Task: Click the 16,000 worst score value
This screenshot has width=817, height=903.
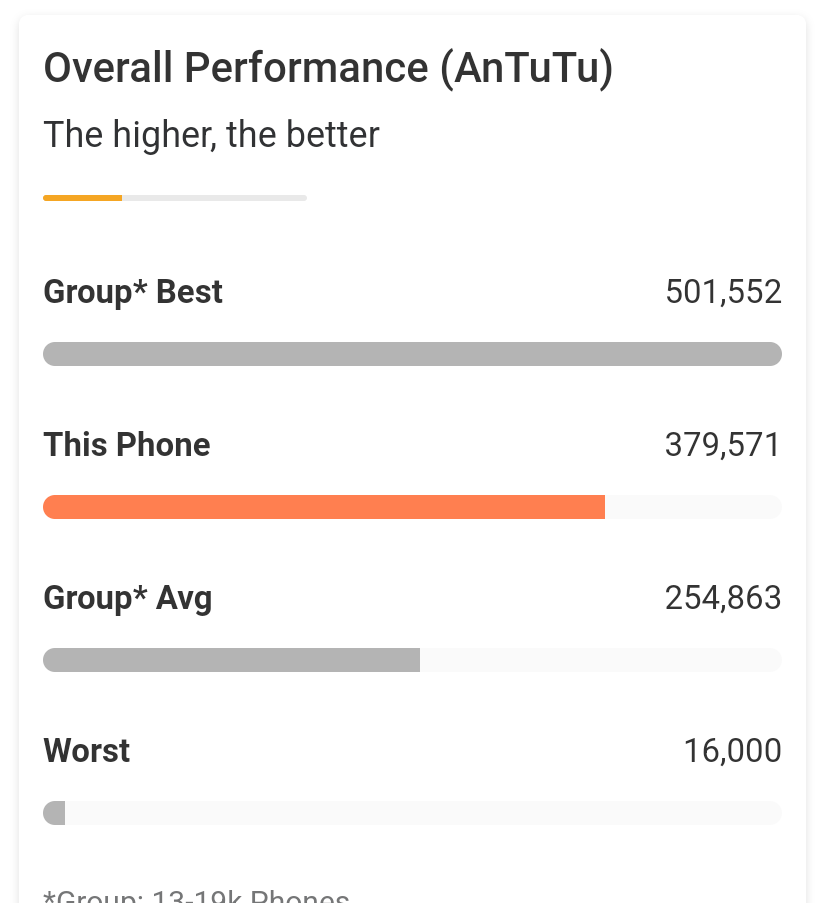Action: 732,751
